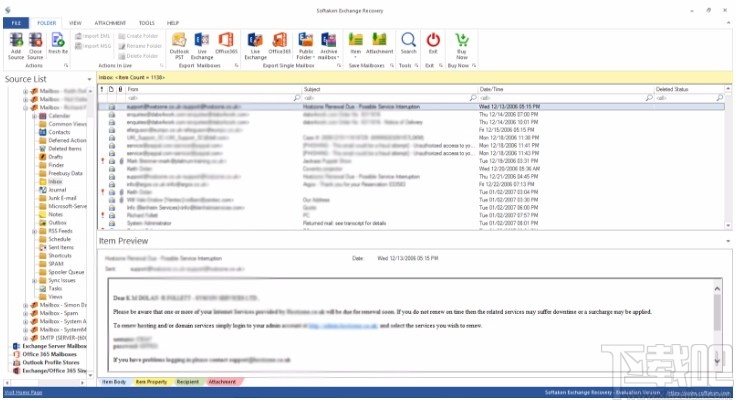736x400 pixels.
Task: Select the Drafts folder in the tree
Action: [x=55, y=157]
